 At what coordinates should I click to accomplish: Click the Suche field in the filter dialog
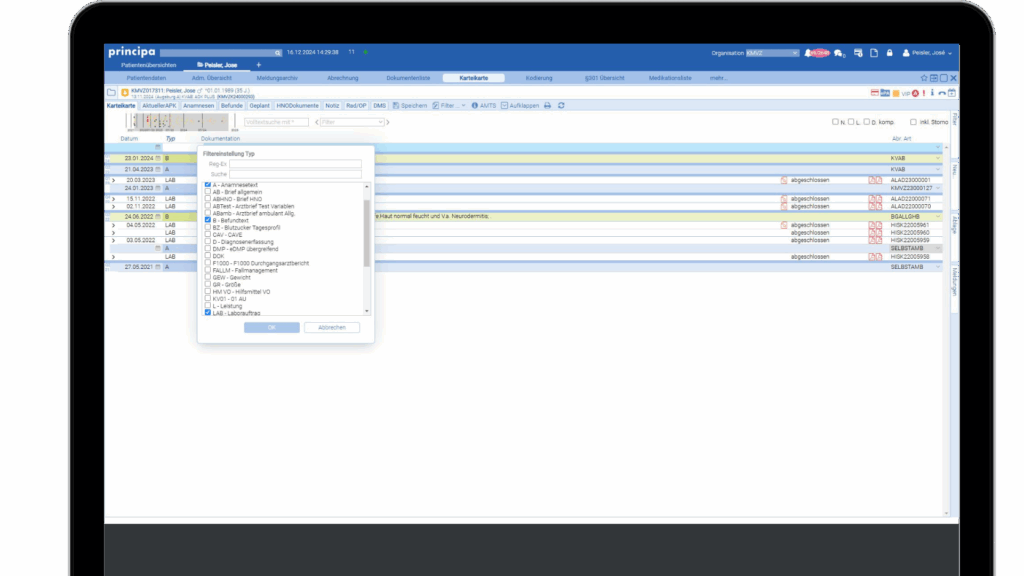(x=295, y=173)
